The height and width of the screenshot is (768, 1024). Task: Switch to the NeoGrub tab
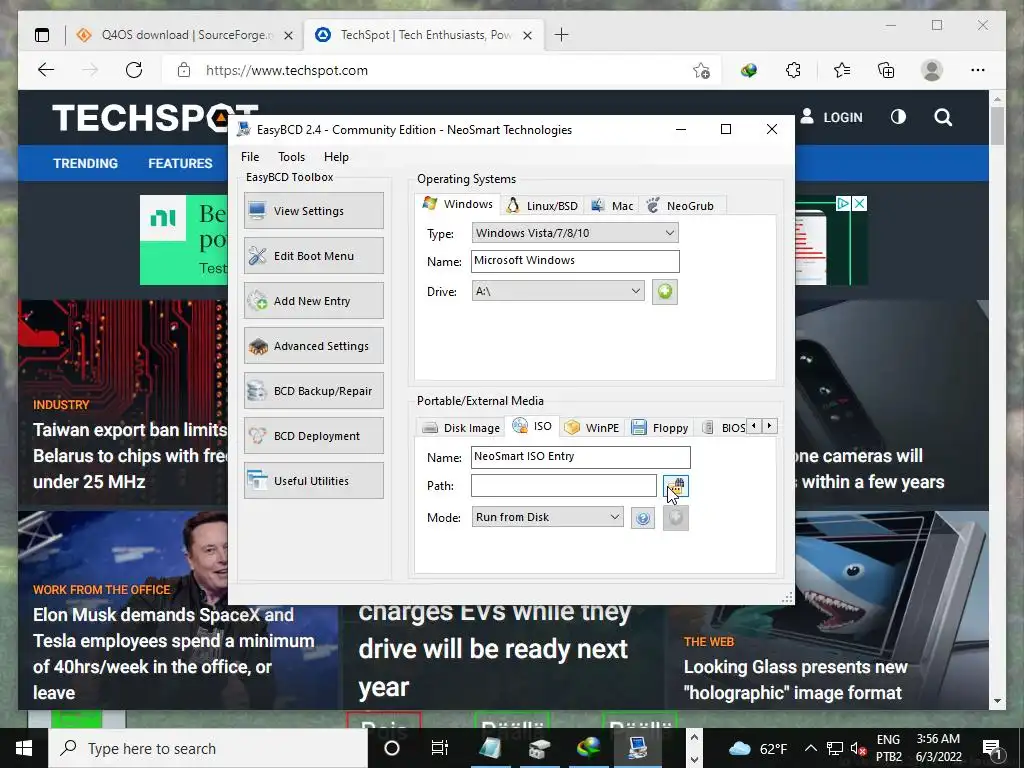pos(681,206)
